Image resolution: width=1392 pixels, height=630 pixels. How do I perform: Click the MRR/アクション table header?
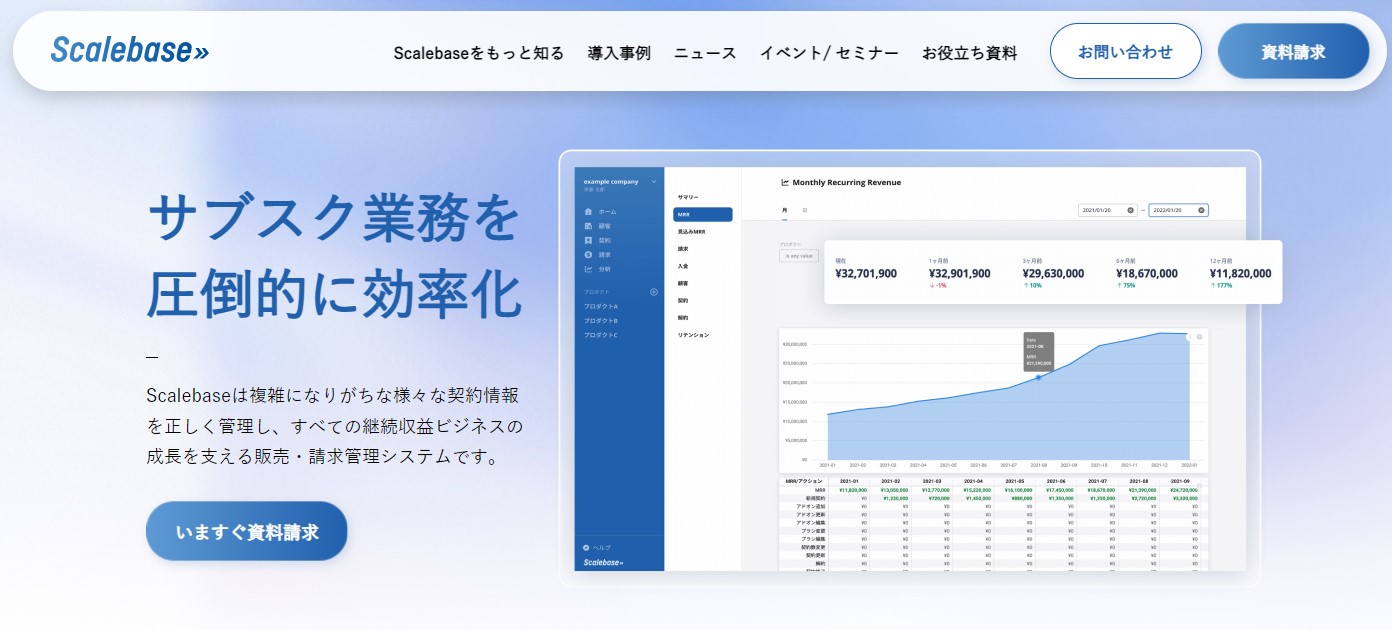tap(803, 481)
